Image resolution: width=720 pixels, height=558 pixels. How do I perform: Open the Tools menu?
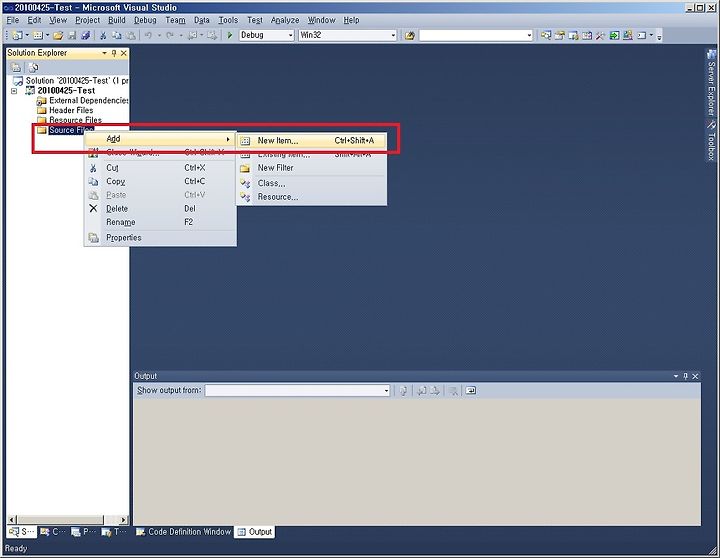[x=228, y=20]
